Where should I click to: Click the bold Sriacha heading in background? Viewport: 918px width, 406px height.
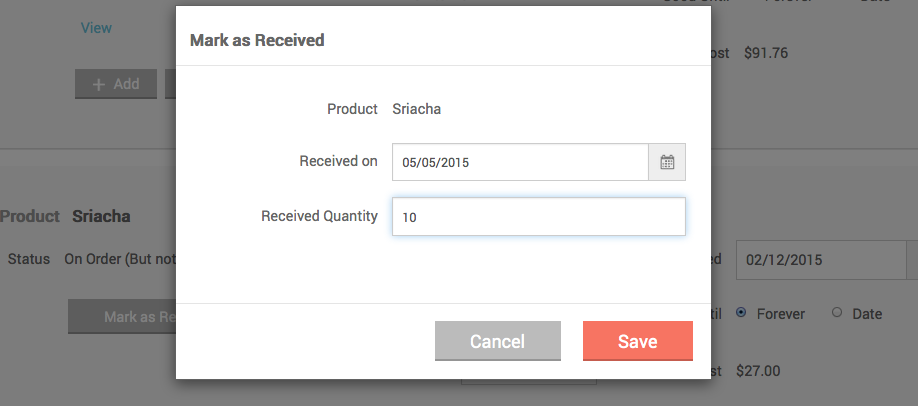(101, 216)
